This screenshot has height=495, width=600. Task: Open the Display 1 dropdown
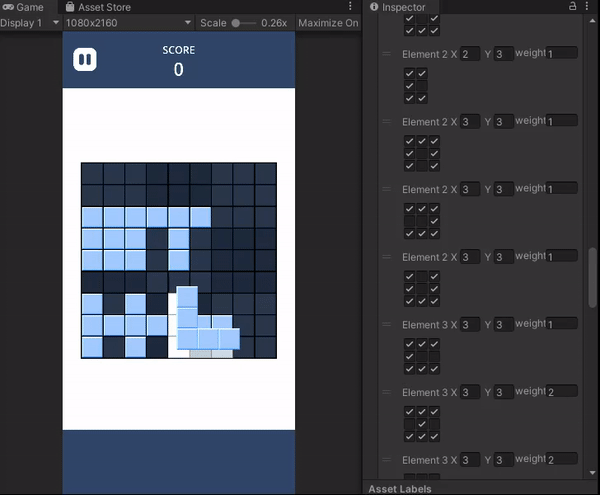30,23
